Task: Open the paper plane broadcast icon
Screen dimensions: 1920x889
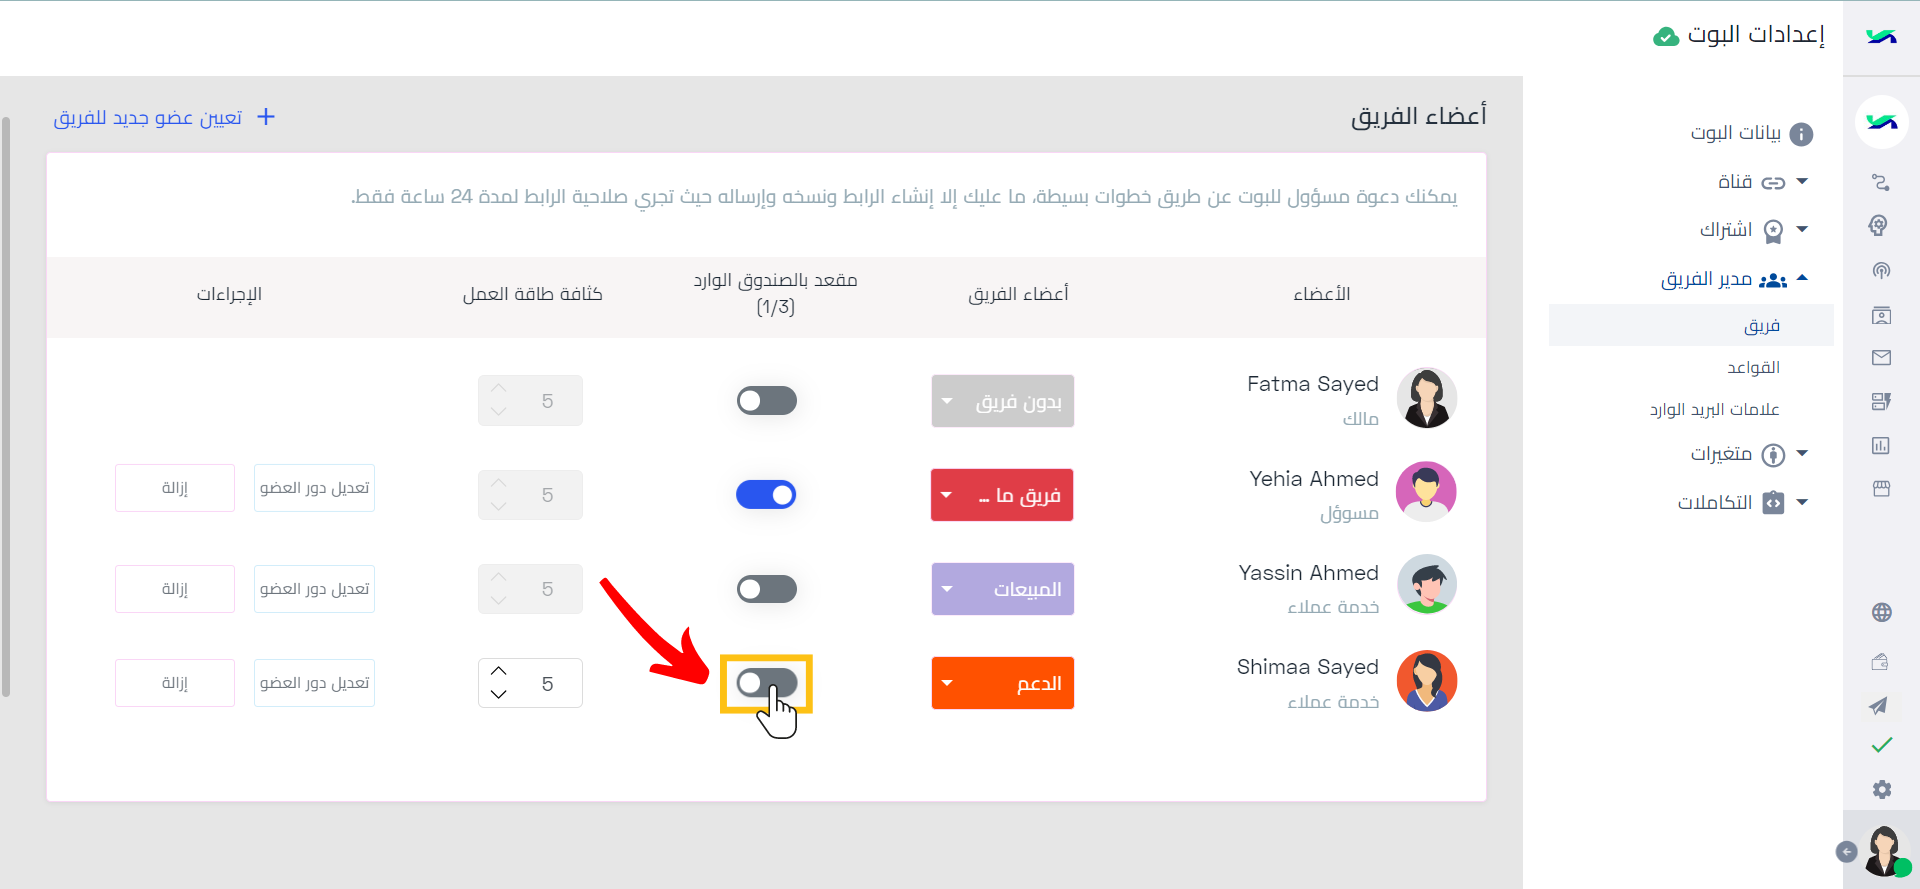Action: pos(1879,706)
